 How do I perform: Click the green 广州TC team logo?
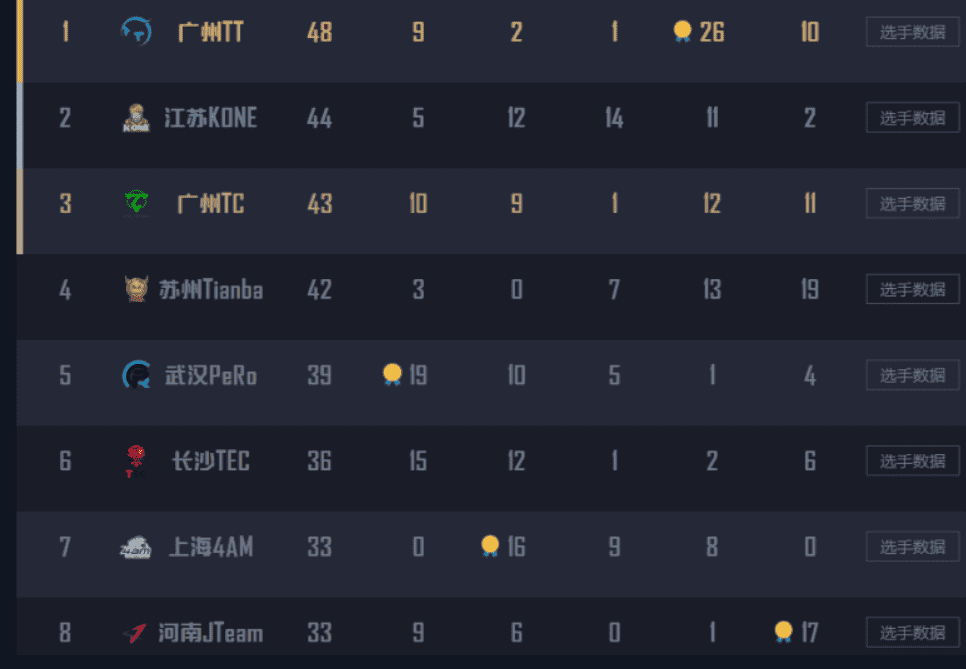136,203
